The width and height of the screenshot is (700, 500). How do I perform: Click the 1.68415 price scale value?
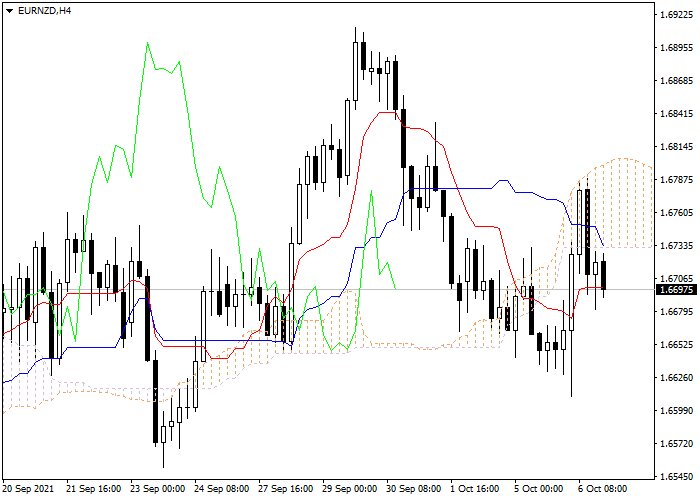click(x=677, y=114)
